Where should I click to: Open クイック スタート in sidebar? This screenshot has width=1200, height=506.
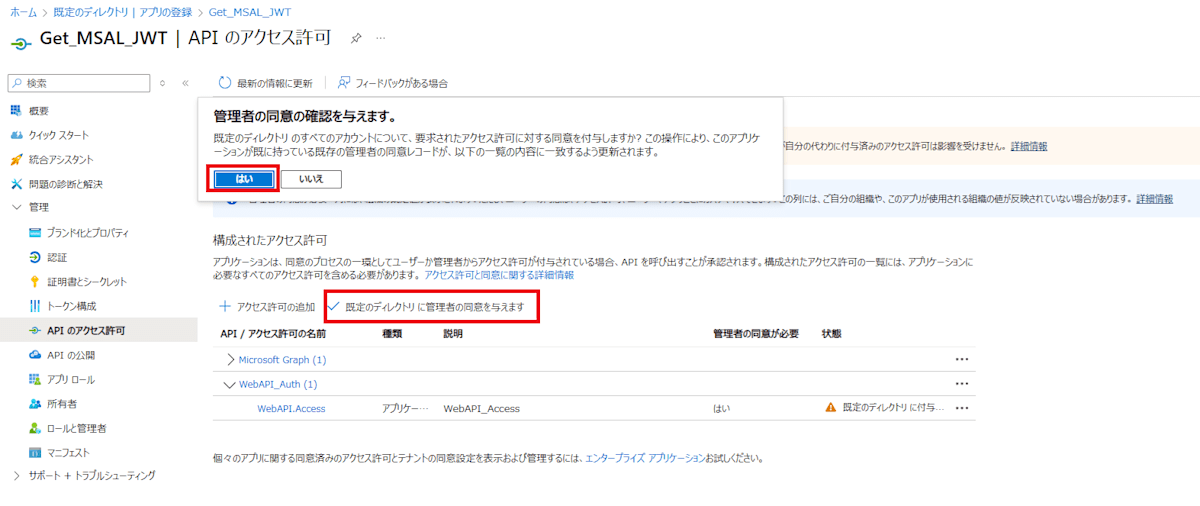pyautogui.click(x=58, y=135)
